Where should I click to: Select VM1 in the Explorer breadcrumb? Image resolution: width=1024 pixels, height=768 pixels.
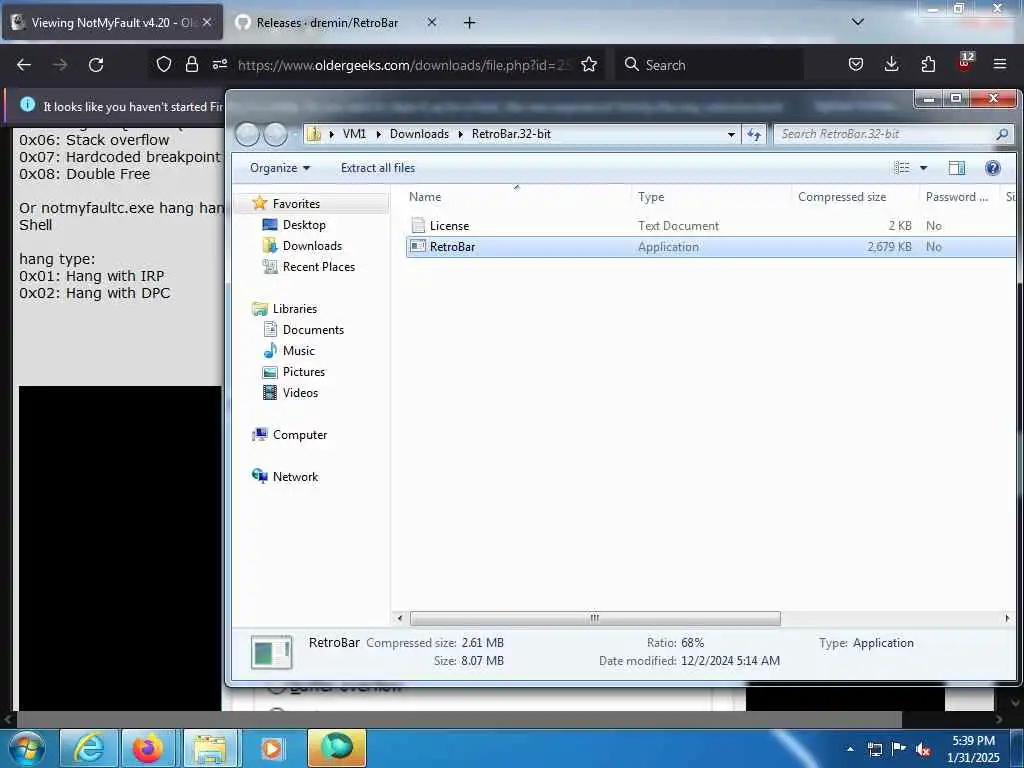(354, 134)
